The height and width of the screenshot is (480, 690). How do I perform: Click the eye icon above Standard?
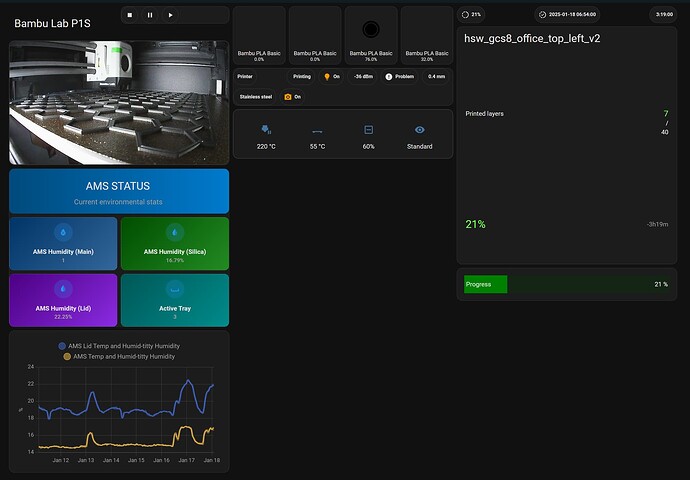coord(419,130)
